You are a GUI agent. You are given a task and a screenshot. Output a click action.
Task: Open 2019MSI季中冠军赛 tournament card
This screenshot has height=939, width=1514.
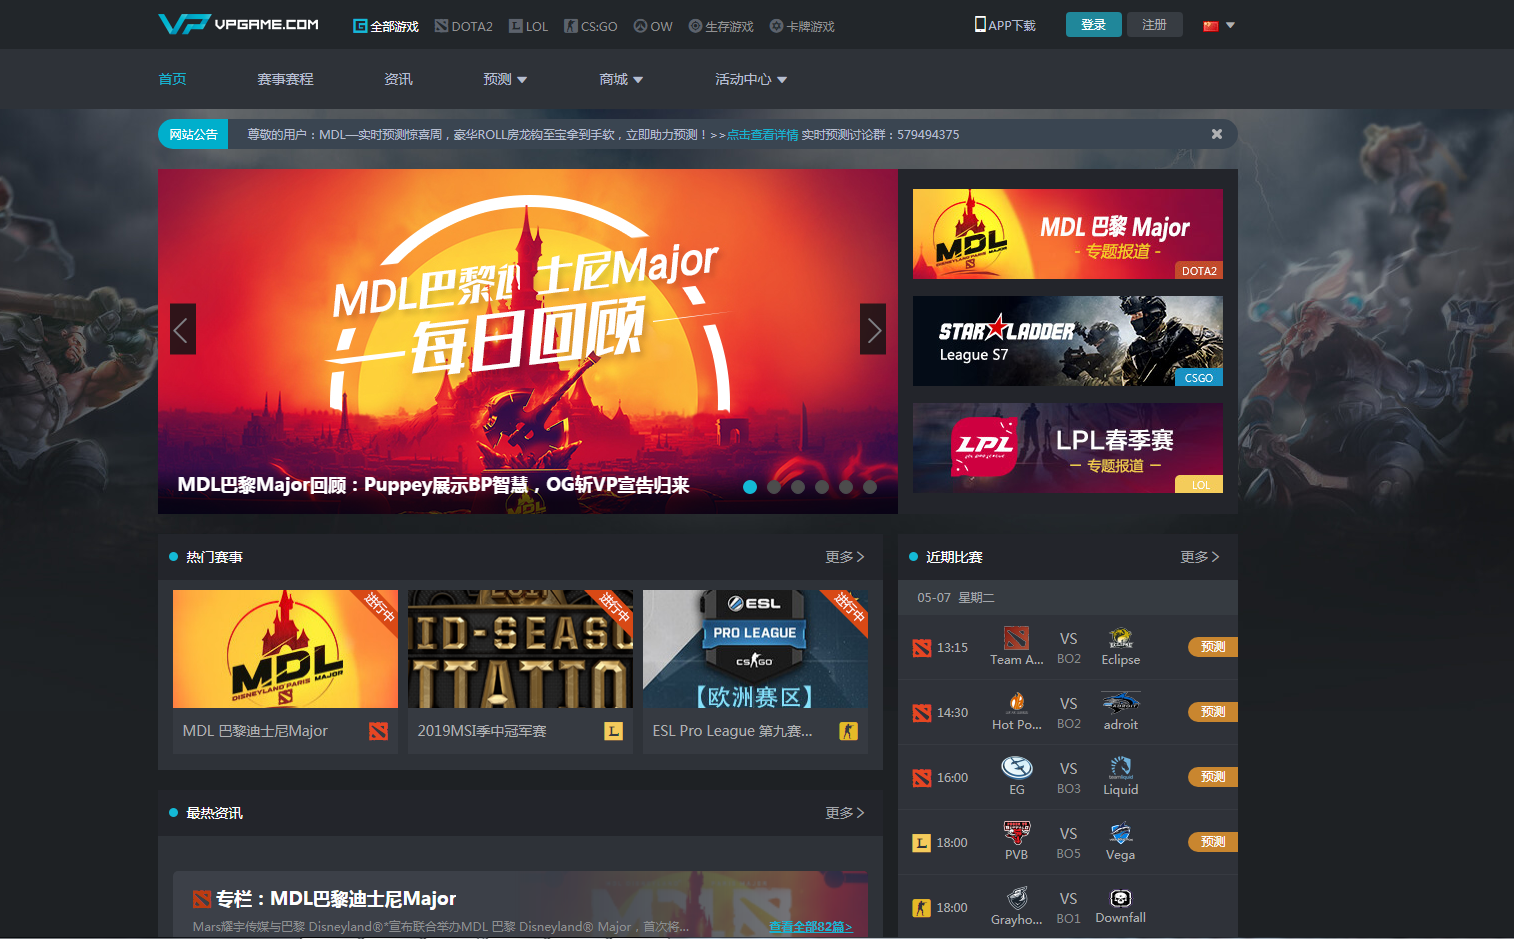click(520, 671)
